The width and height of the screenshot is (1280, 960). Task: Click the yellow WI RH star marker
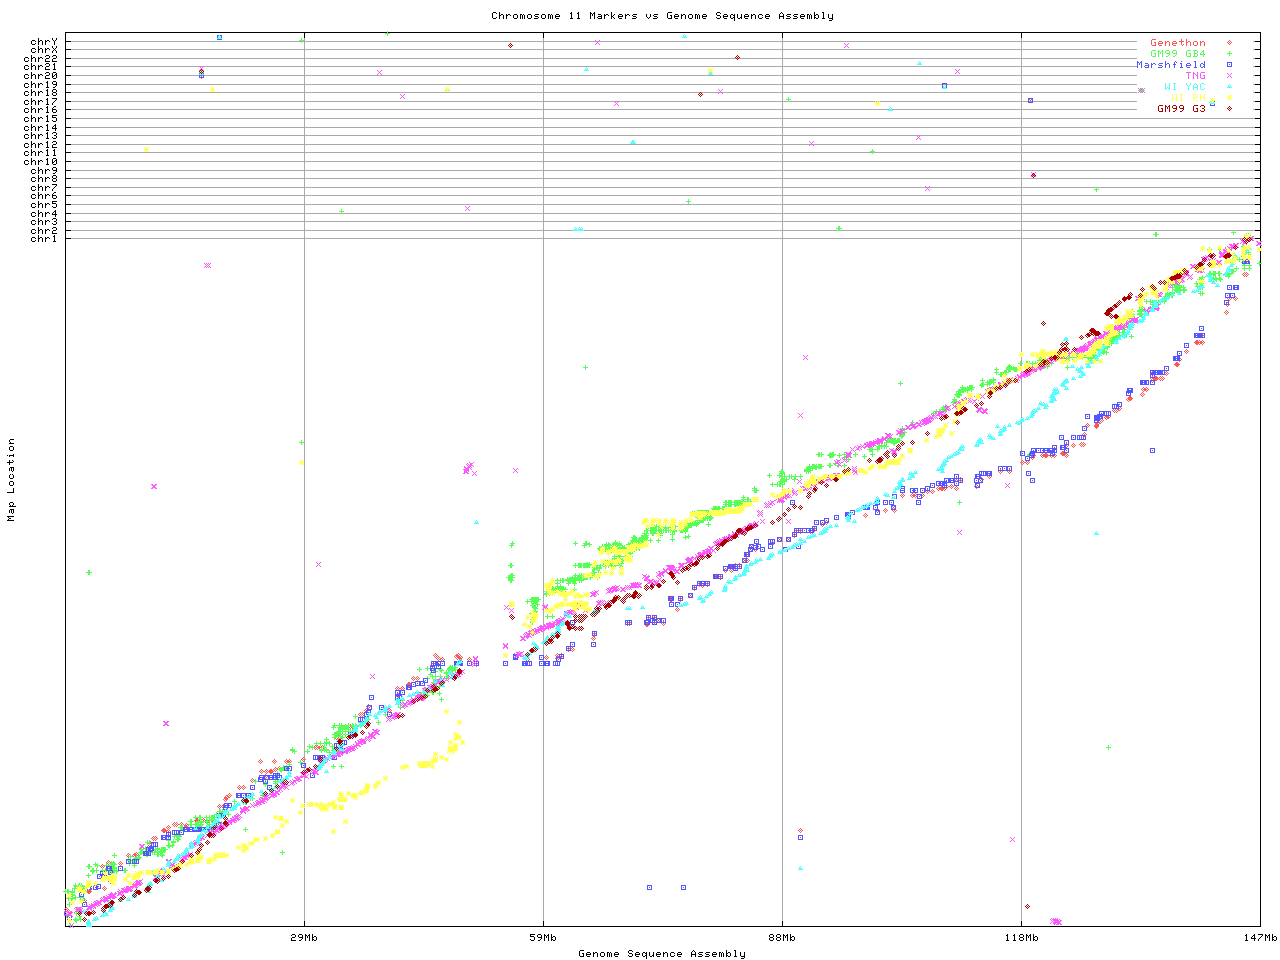1229,98
